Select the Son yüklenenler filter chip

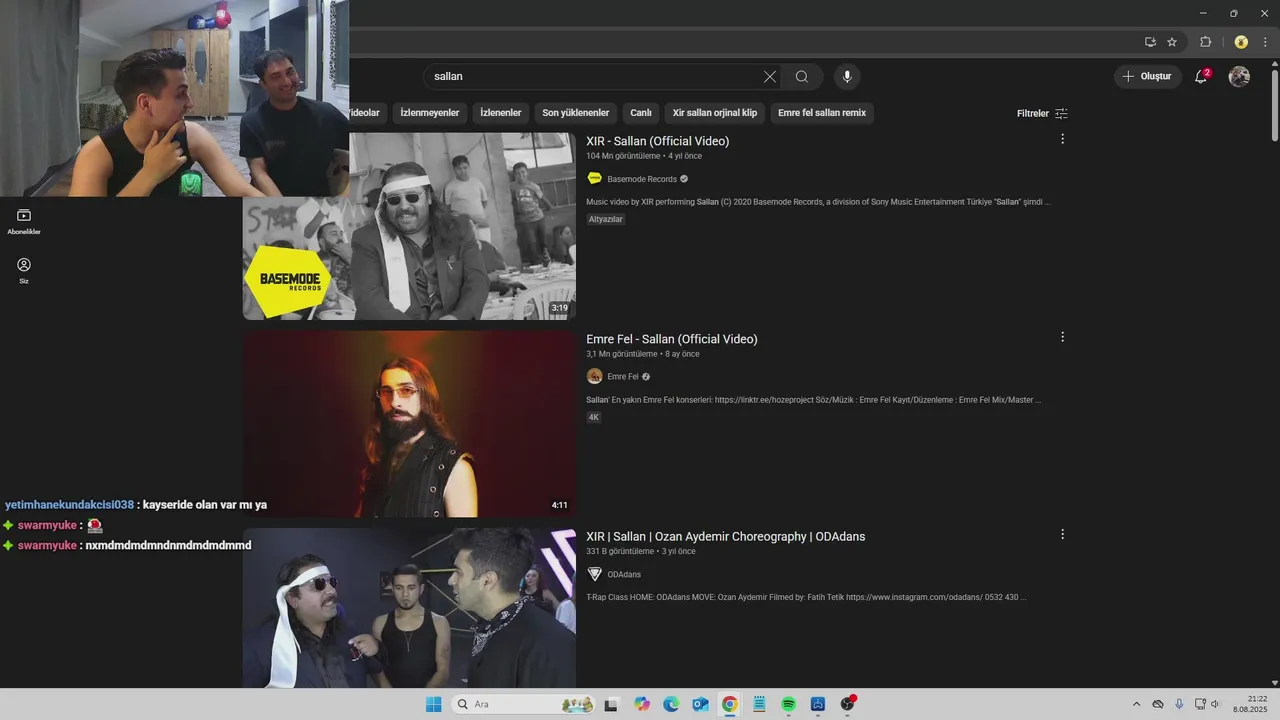(x=576, y=113)
